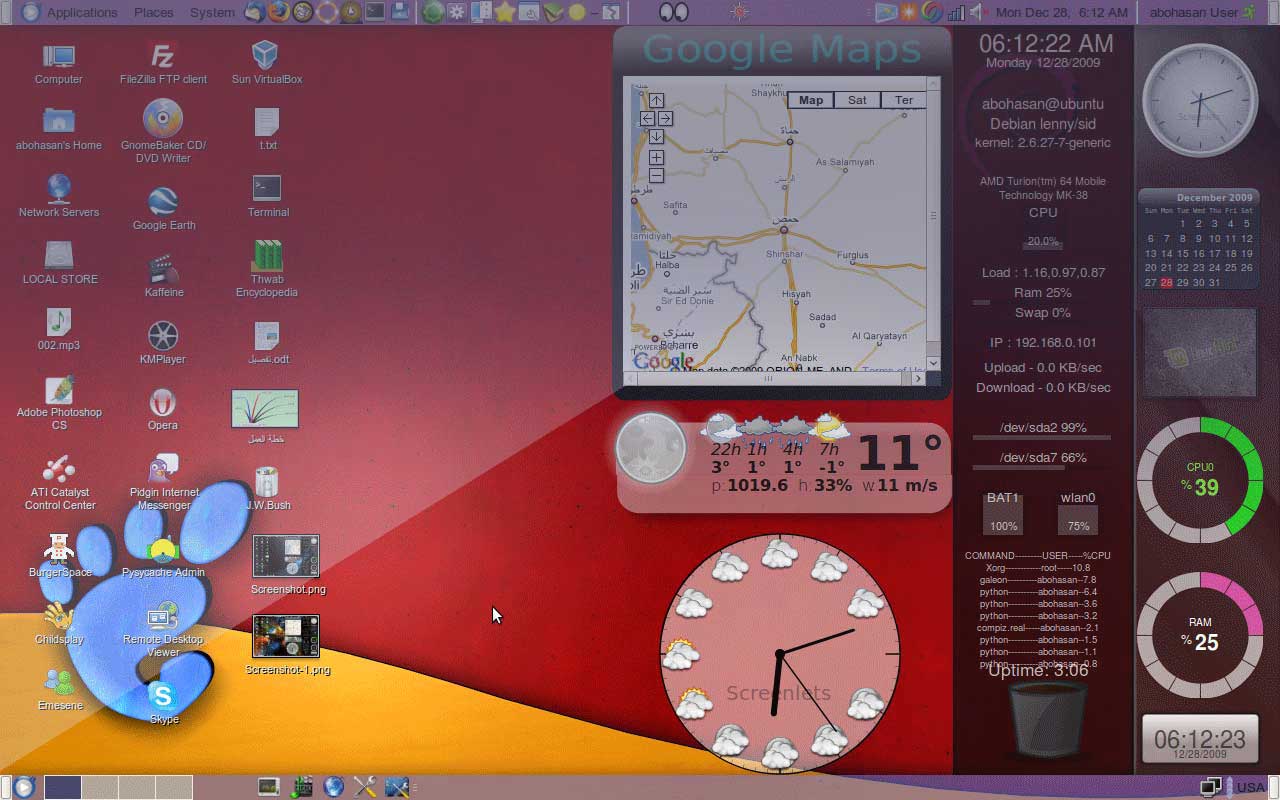Switch Google Maps to Ter view

(x=903, y=100)
